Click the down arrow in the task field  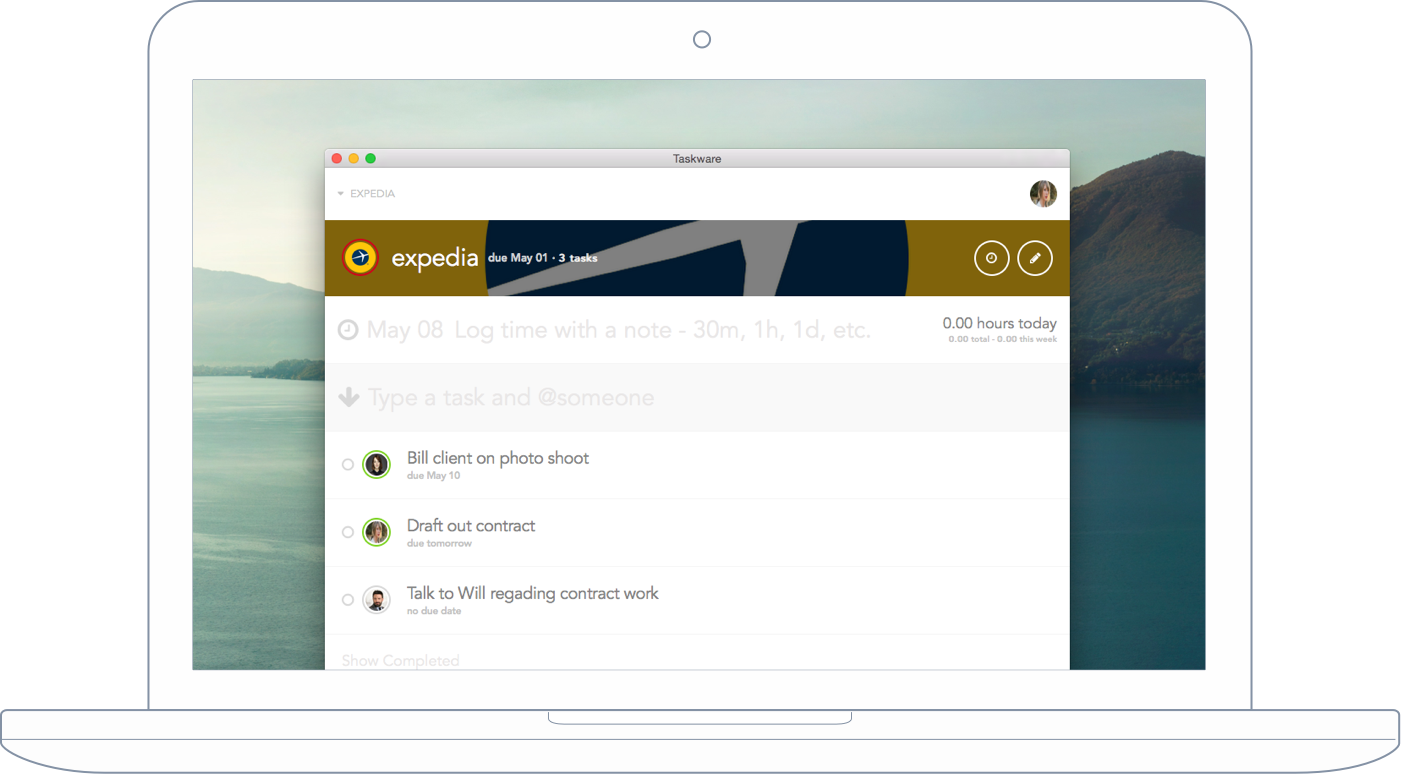[348, 397]
